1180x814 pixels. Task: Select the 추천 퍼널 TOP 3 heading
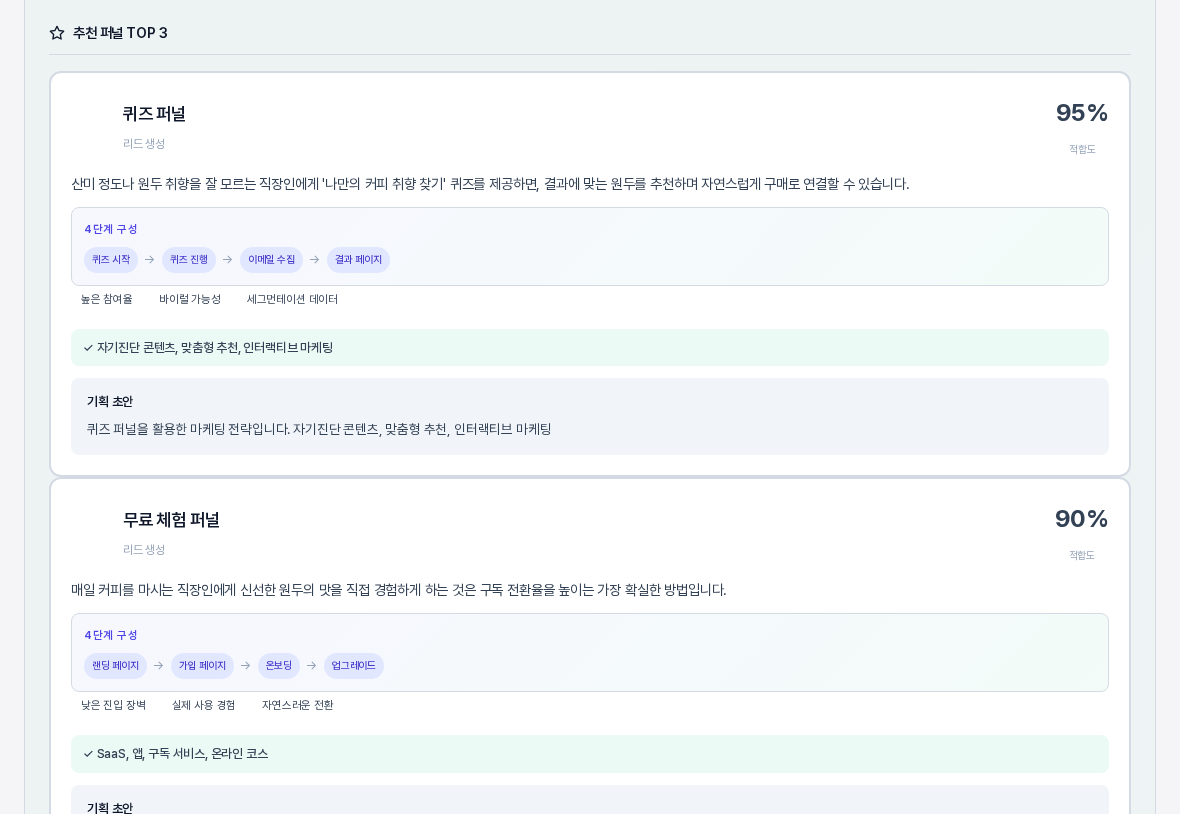[x=120, y=33]
